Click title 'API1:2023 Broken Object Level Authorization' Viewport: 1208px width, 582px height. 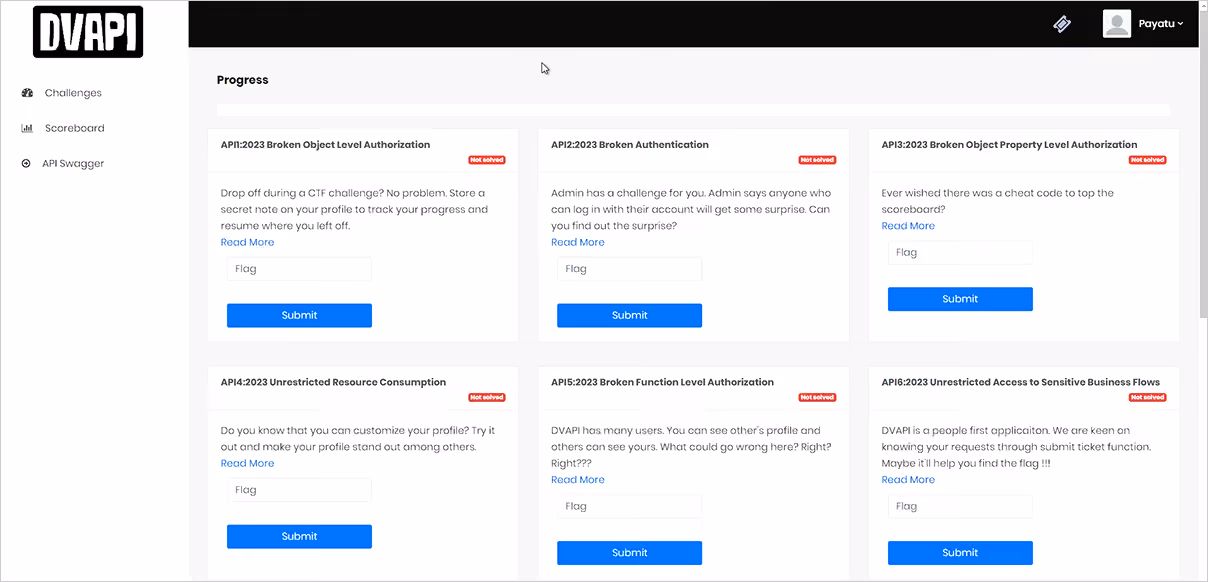coord(325,145)
